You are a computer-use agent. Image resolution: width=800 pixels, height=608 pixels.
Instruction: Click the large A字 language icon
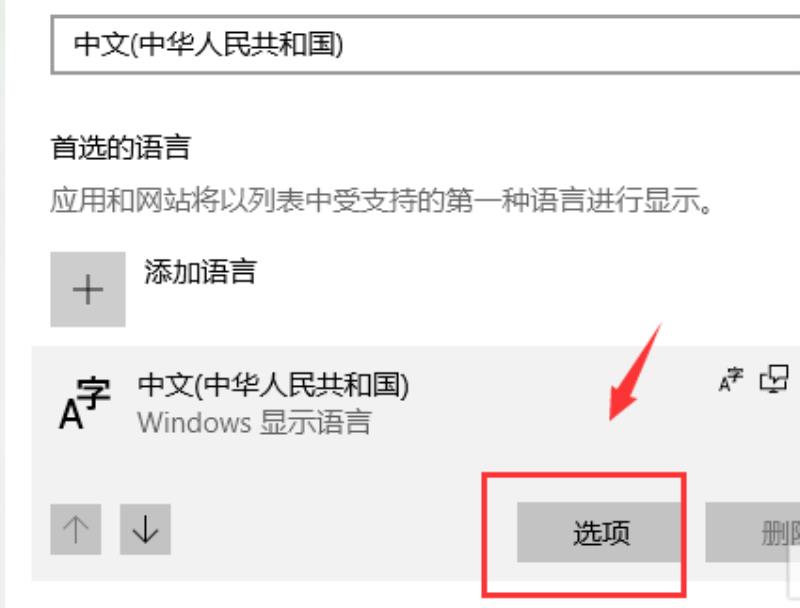point(85,403)
